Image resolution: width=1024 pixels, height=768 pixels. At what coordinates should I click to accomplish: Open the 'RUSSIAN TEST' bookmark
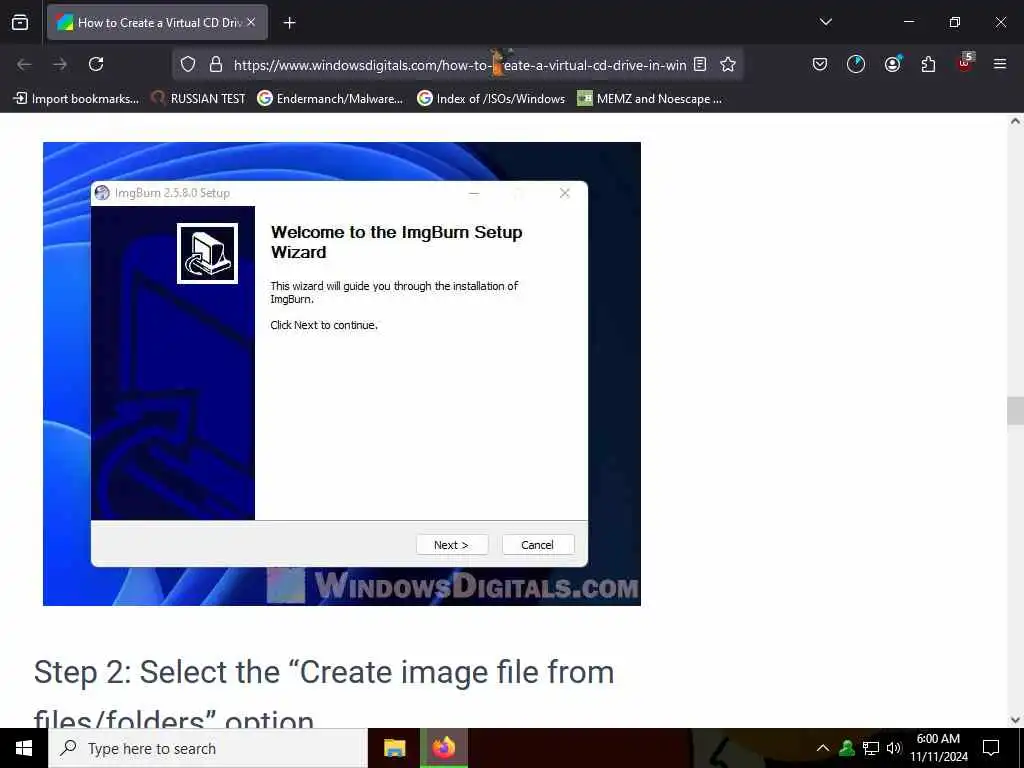pyautogui.click(x=199, y=99)
